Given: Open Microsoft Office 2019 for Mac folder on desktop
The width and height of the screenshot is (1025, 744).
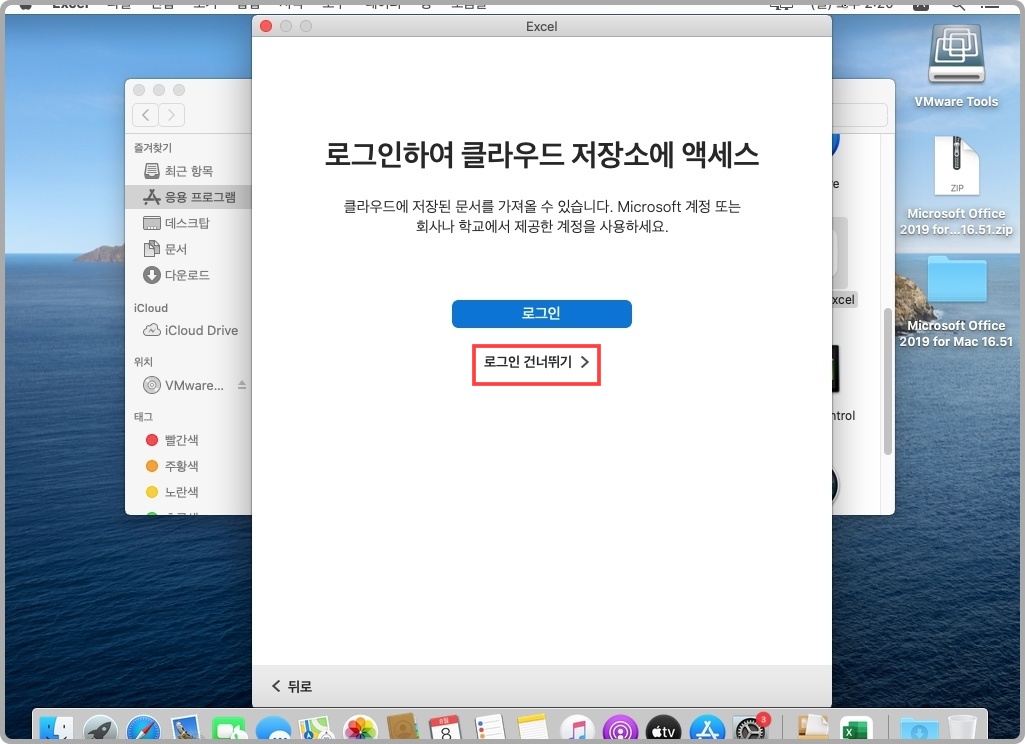Looking at the screenshot, I should pos(956,281).
